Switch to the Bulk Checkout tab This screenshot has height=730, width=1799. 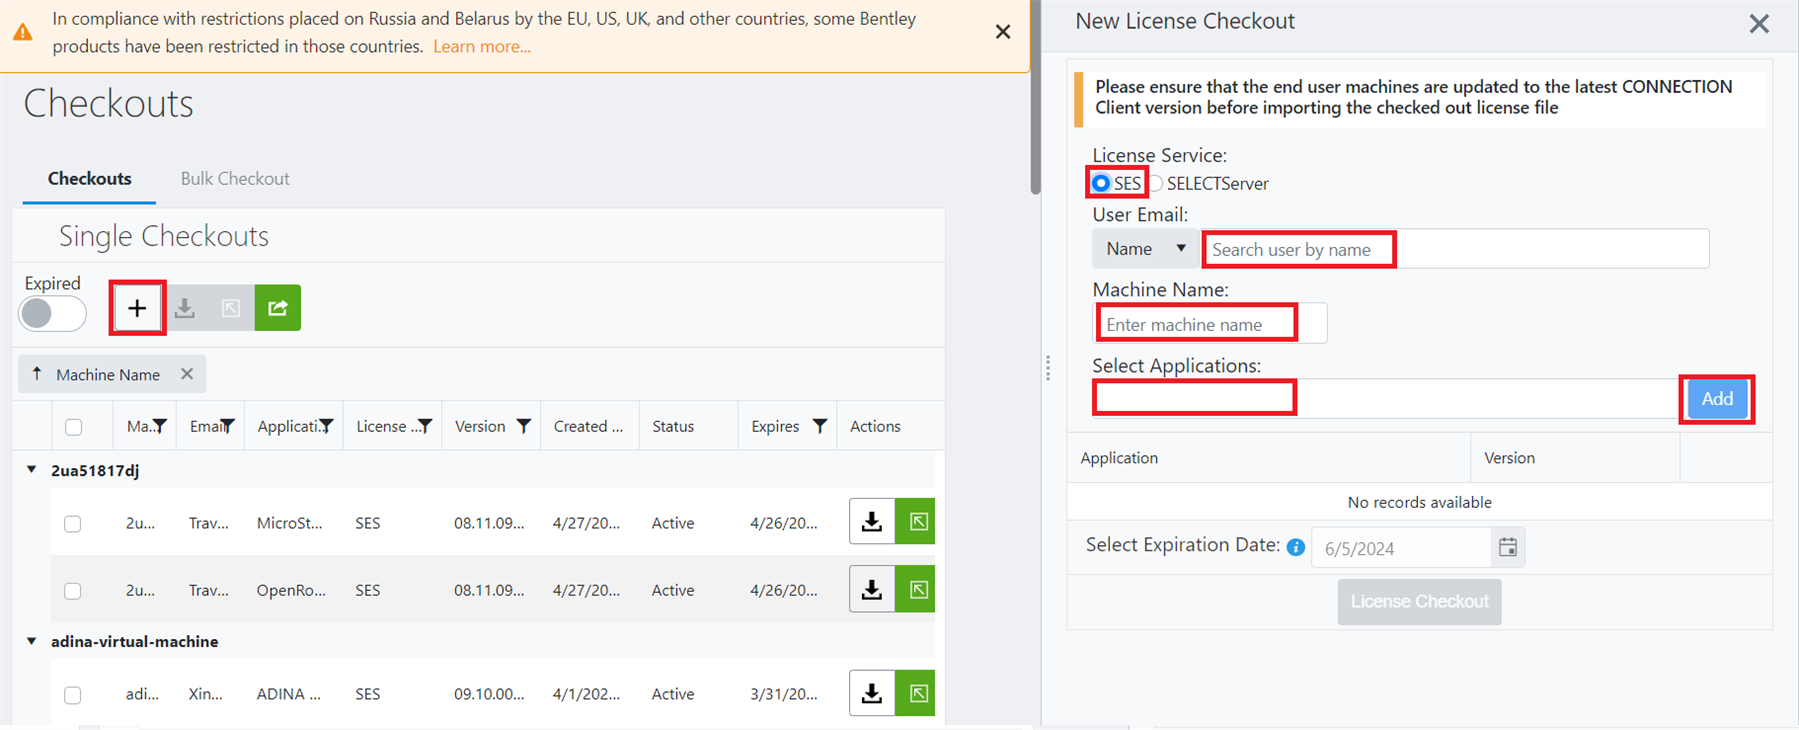click(235, 179)
